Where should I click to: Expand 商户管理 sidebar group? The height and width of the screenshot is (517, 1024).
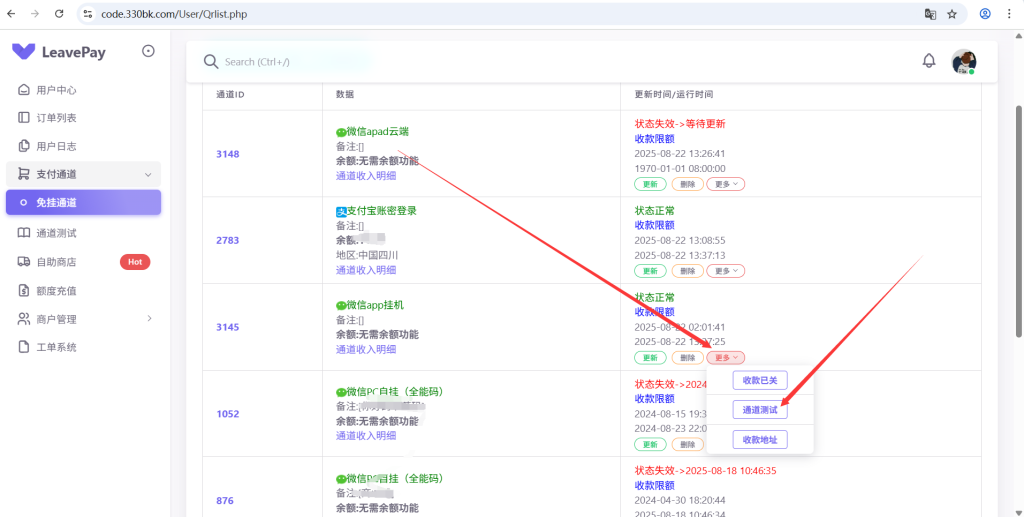(84, 319)
